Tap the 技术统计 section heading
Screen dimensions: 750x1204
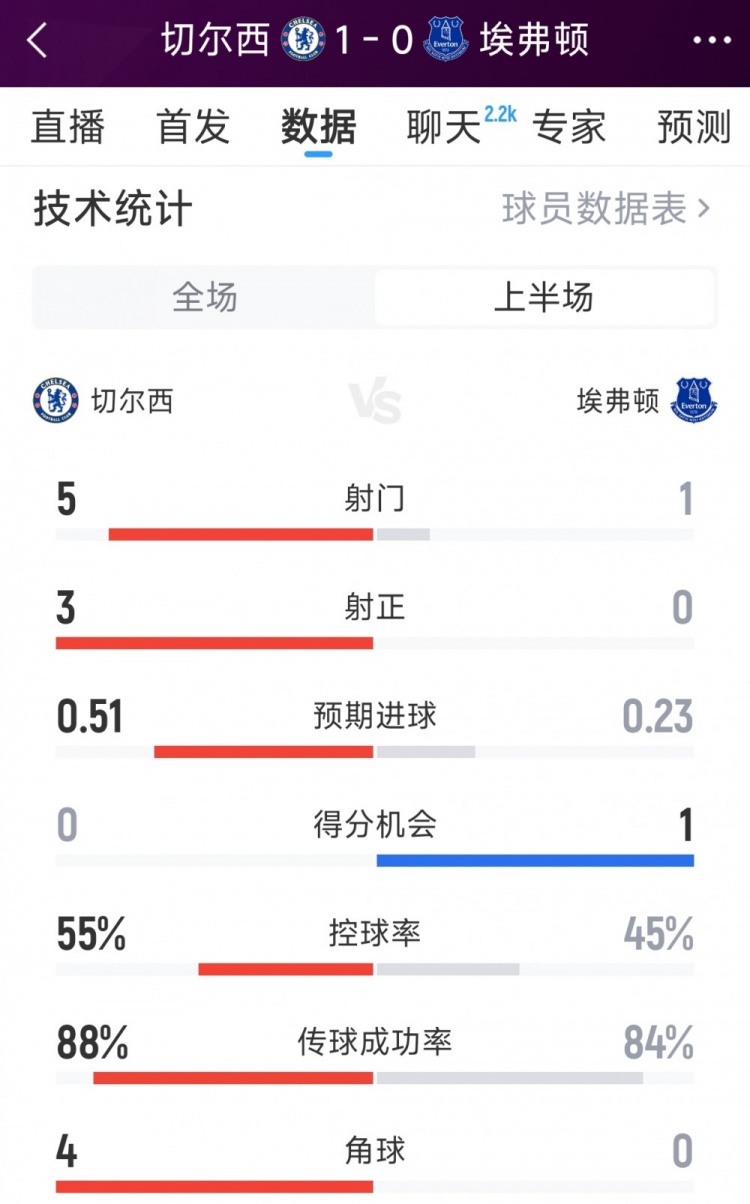(x=113, y=209)
